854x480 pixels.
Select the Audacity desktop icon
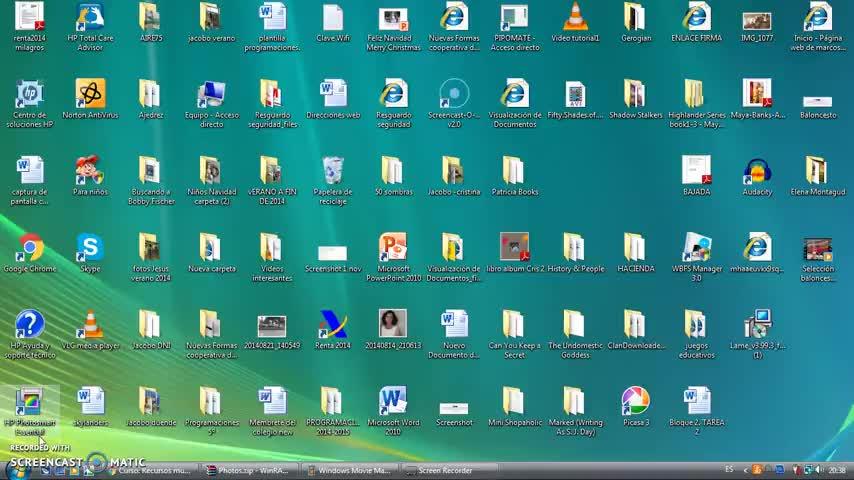click(x=757, y=171)
